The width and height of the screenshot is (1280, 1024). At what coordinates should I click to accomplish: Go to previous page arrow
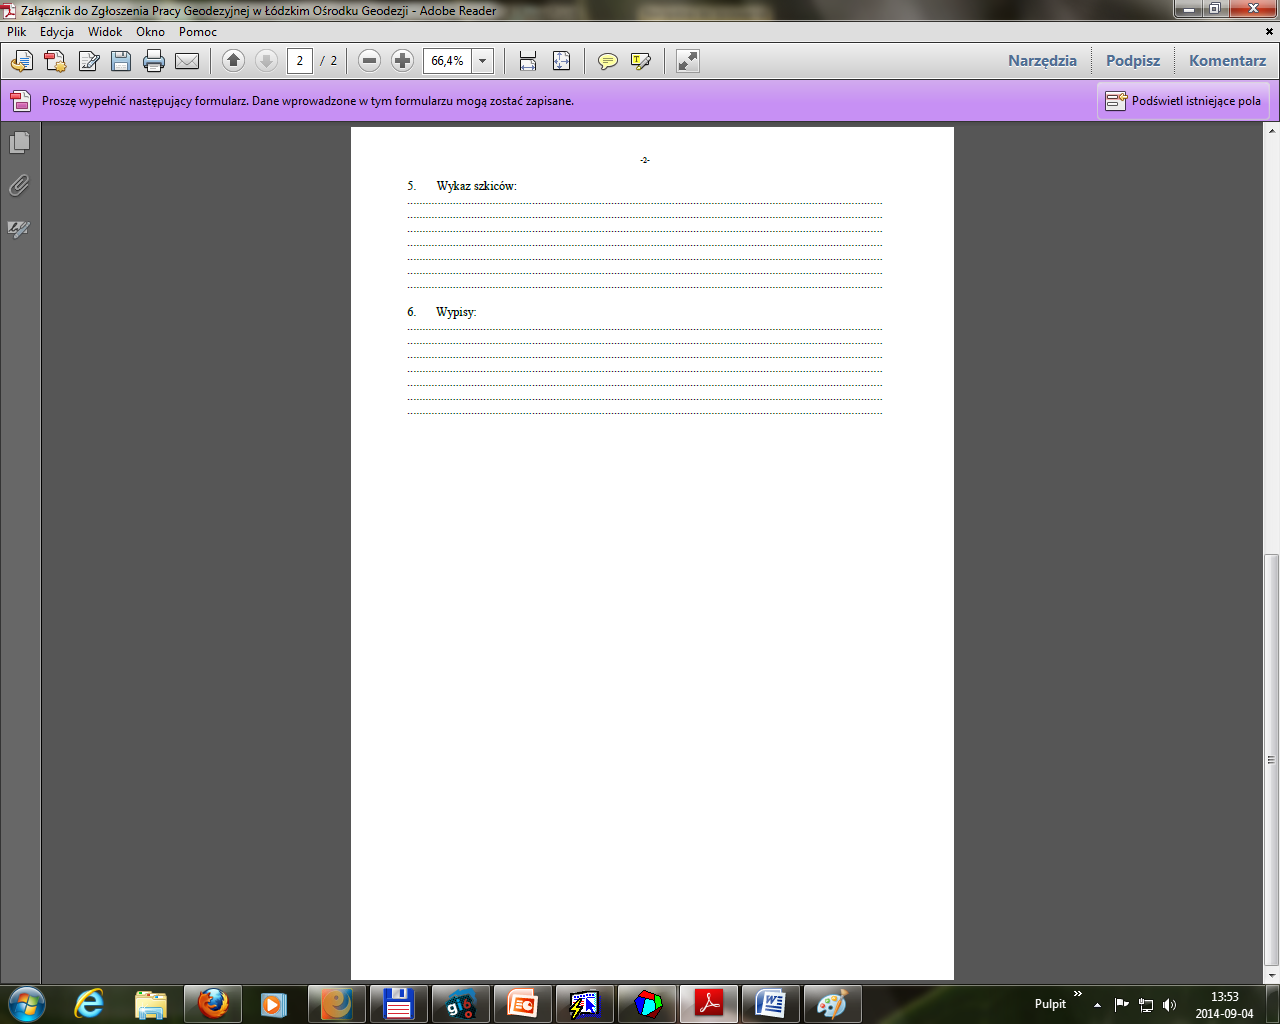pos(233,61)
